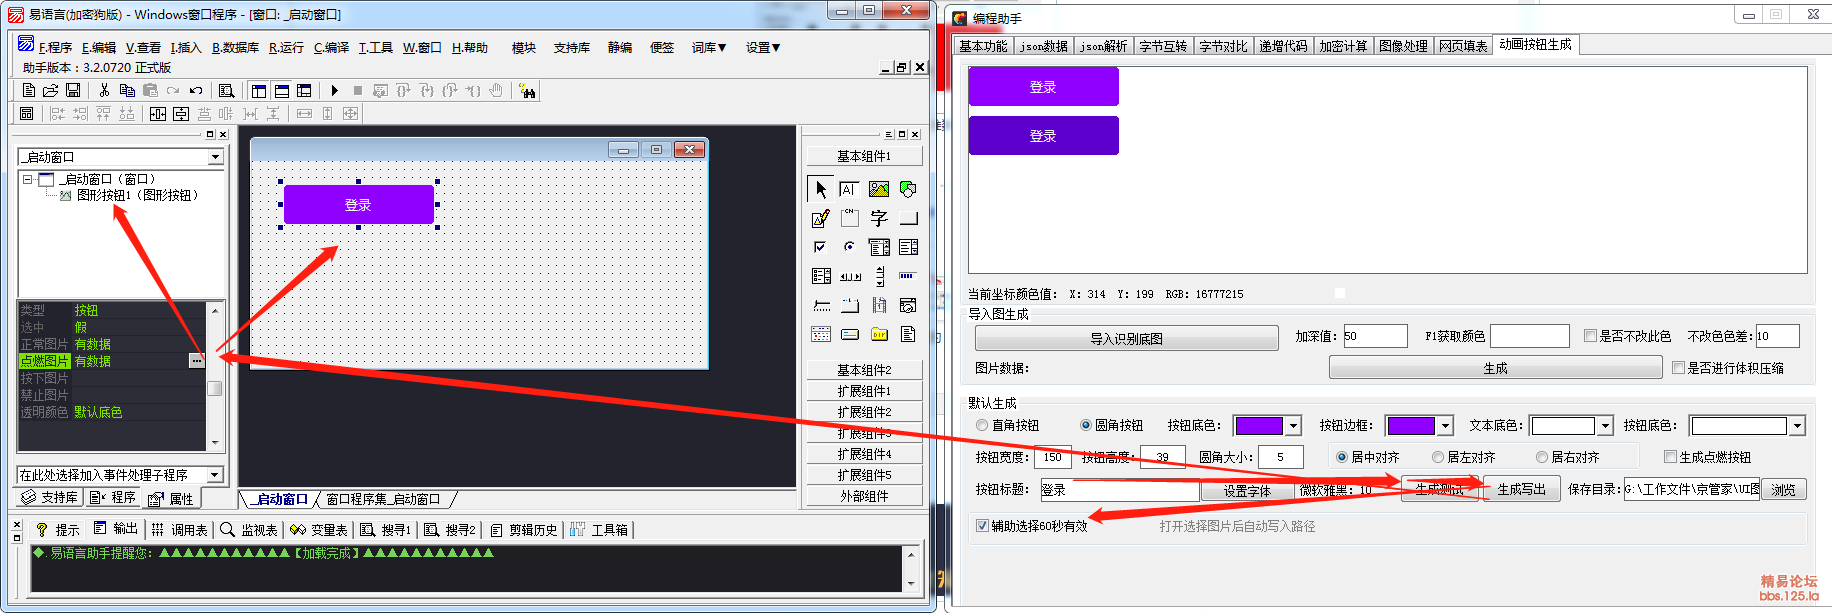Switch to the 图像处理 tab

point(1403,46)
